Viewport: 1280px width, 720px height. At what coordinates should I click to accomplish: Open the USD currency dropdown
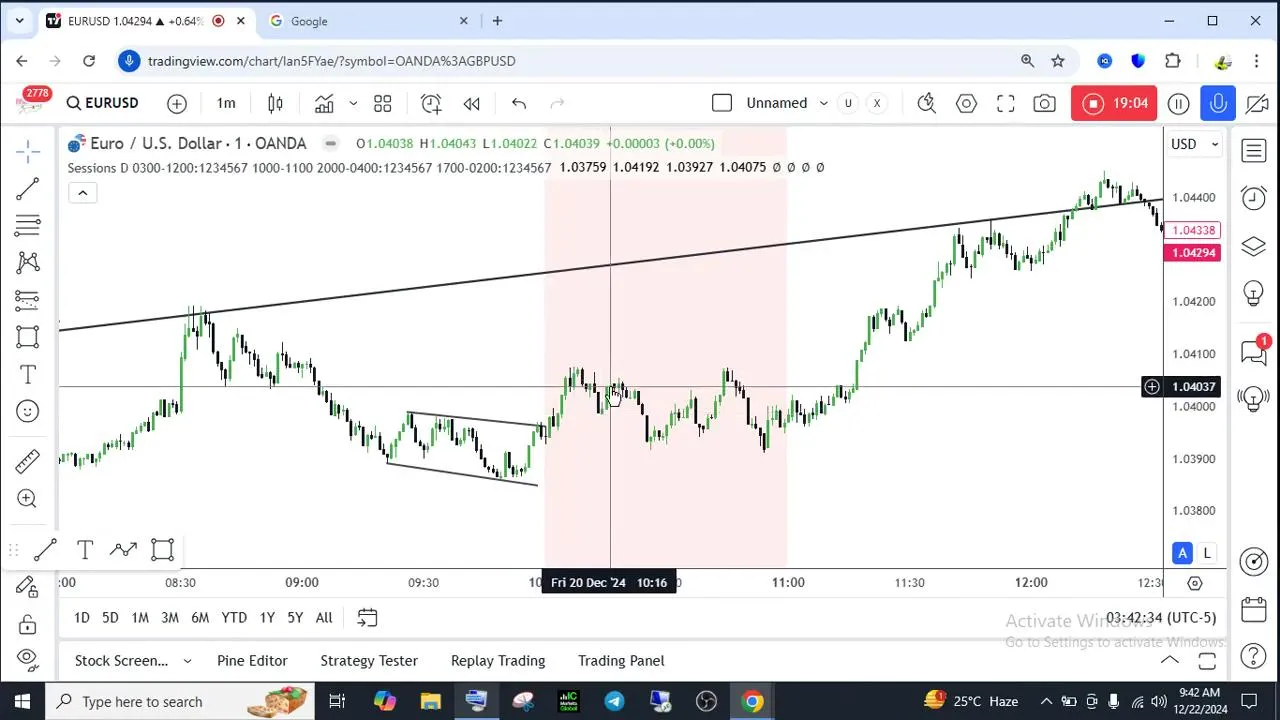(x=1195, y=144)
